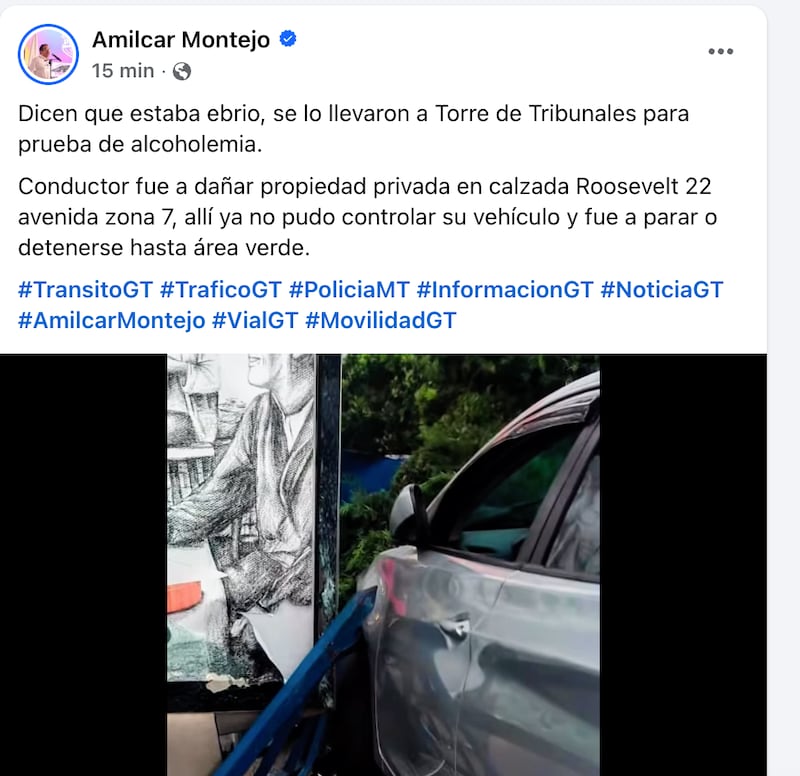This screenshot has width=800, height=776.
Task: Open the Amilcar Montejo profile name link
Action: (181, 39)
